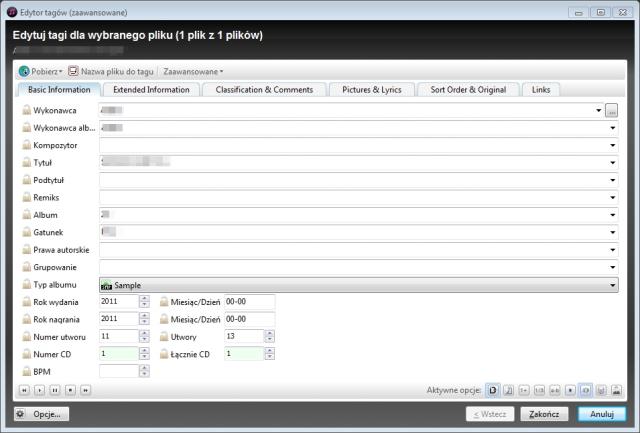The width and height of the screenshot is (640, 433).
Task: Open the Zaawansowane dropdown menu
Action: pyautogui.click(x=193, y=71)
